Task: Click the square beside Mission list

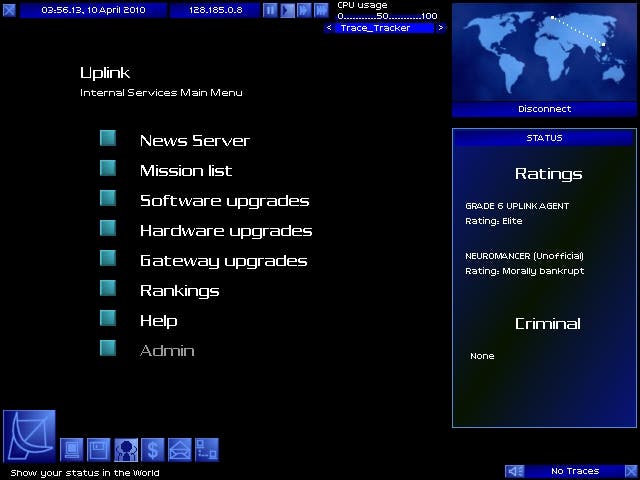Action: click(108, 168)
